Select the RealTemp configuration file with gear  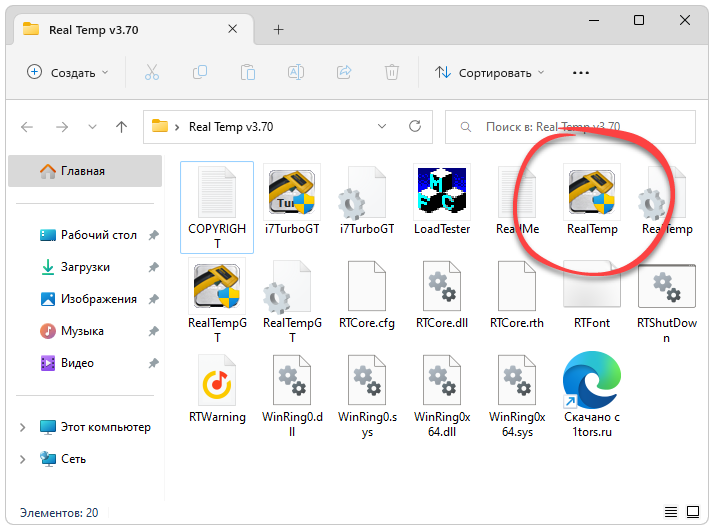pos(667,200)
